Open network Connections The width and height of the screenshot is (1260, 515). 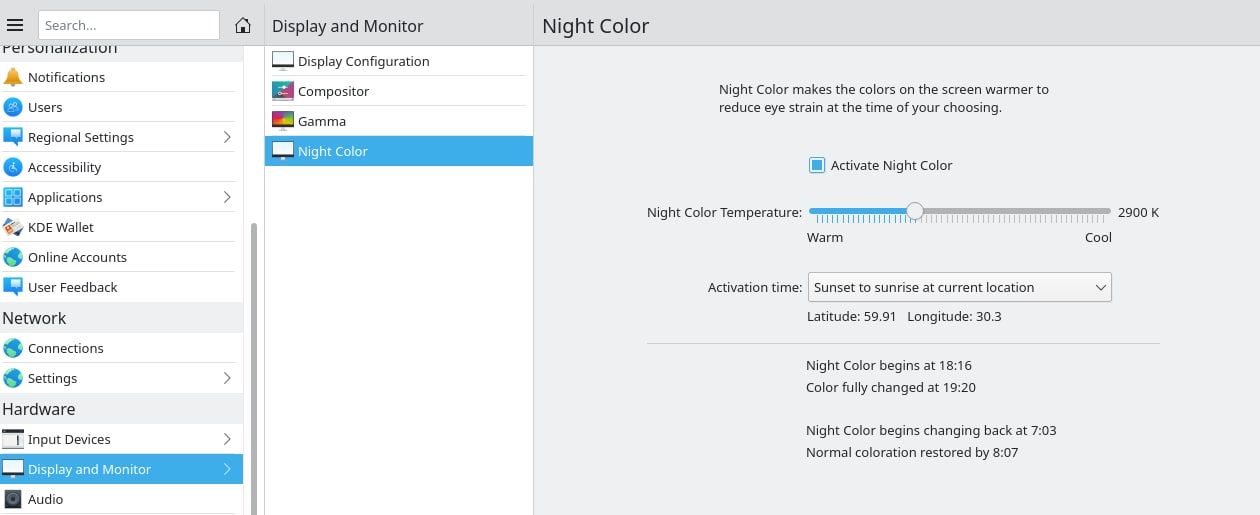121,348
